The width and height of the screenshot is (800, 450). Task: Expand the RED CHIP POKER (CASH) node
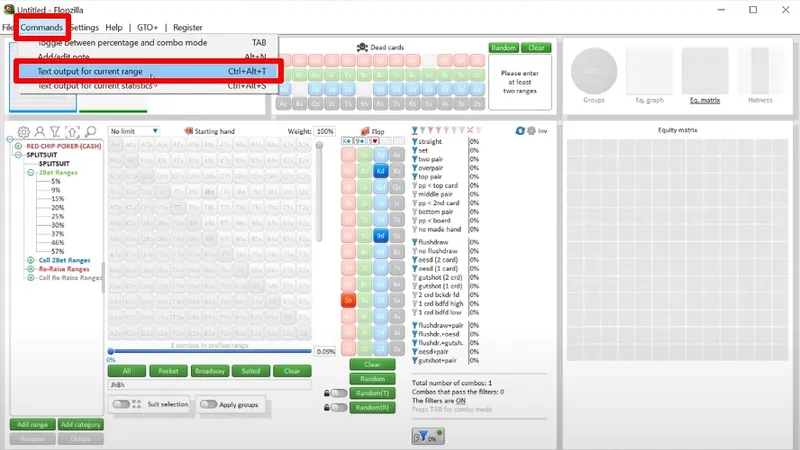click(x=18, y=146)
